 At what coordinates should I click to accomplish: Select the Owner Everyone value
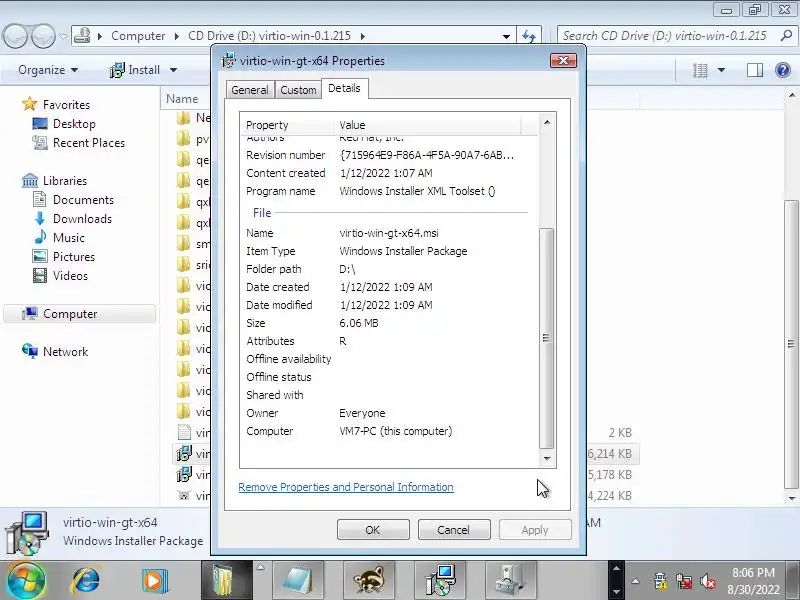coord(362,413)
